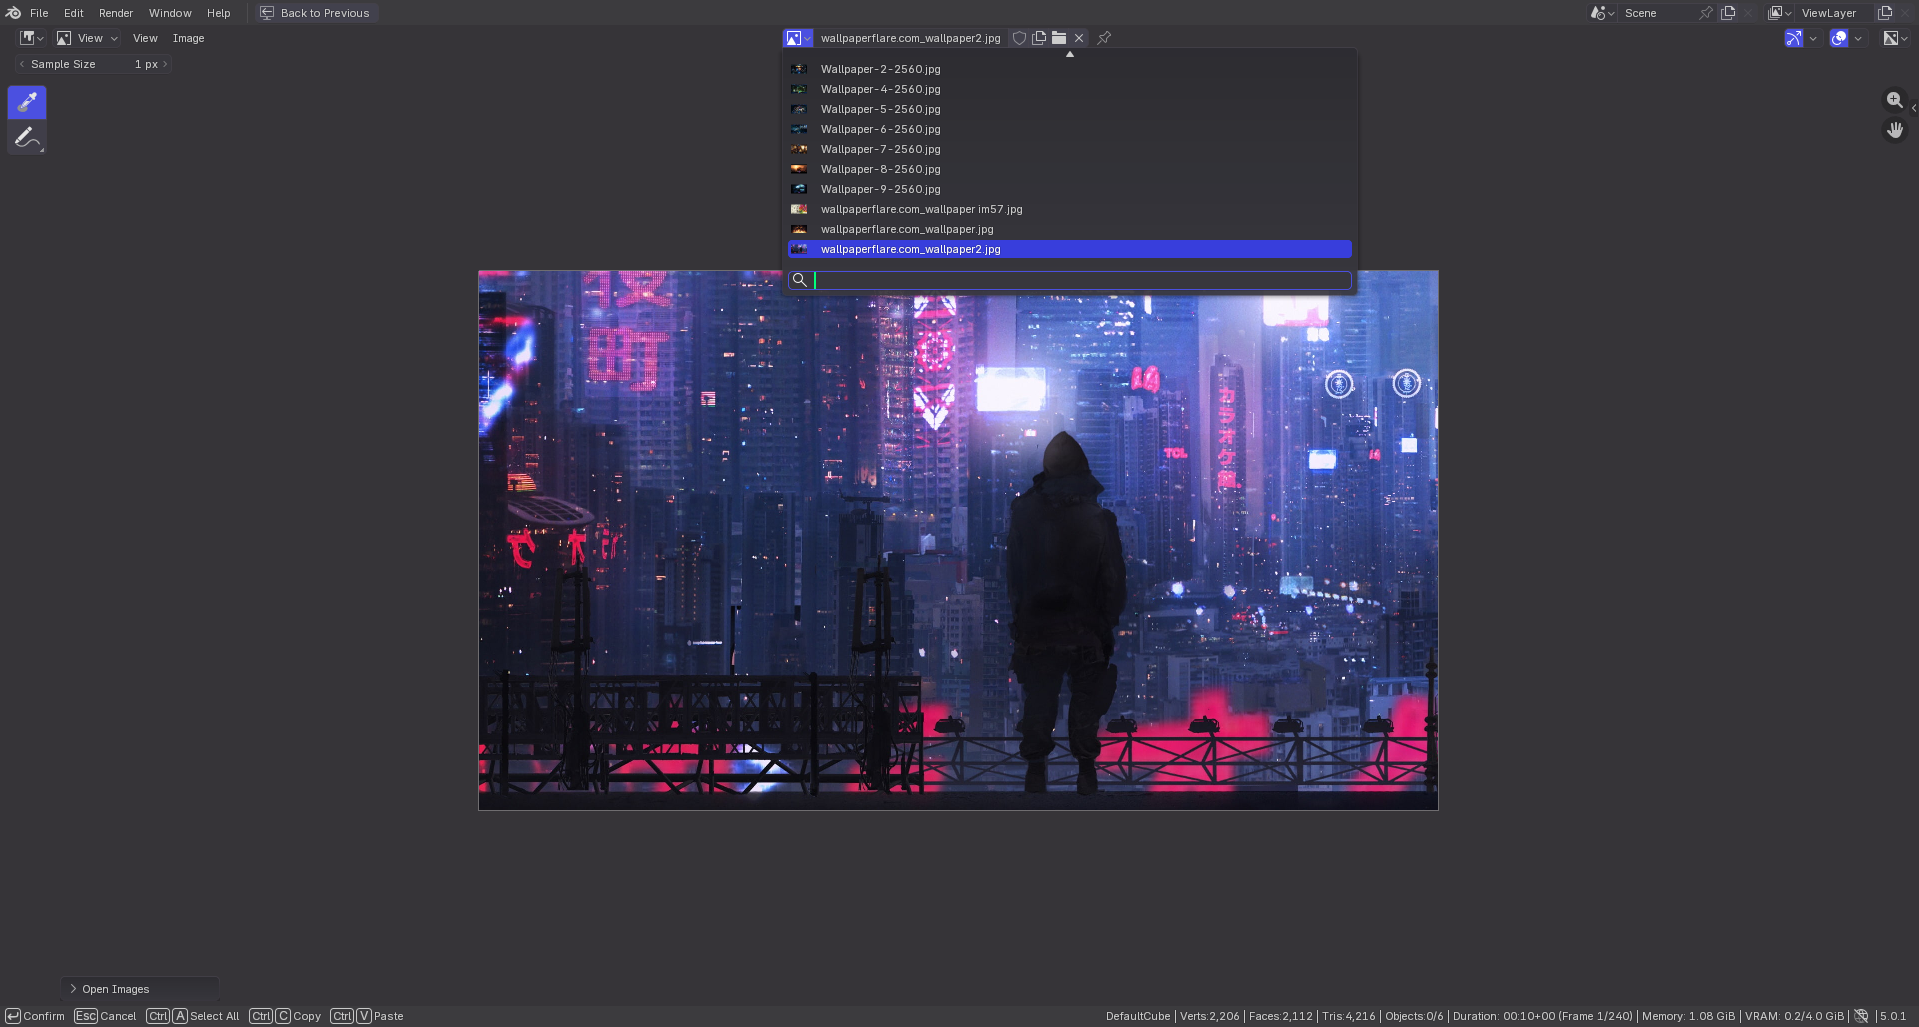Screen dimensions: 1919x1027
Task: Unlink image with the X icon
Action: (x=1079, y=38)
